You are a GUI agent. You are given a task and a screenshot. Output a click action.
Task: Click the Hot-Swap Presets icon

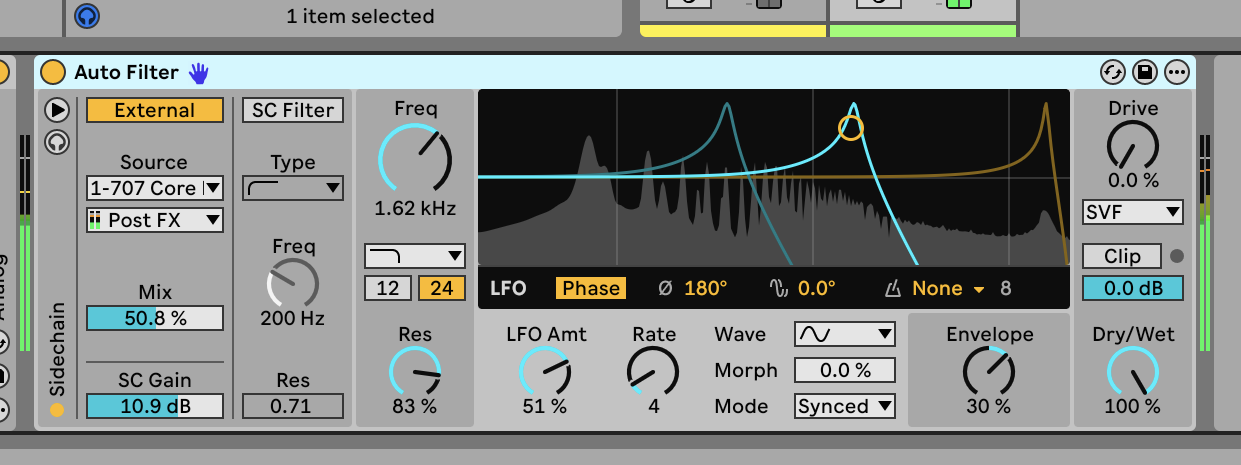(x=1113, y=72)
